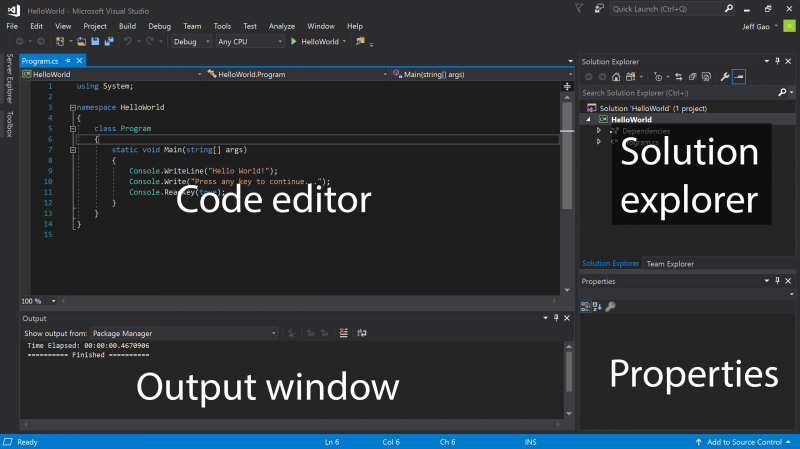Click the Find in Files toolbar icon
800x449 pixels.
[360, 41]
